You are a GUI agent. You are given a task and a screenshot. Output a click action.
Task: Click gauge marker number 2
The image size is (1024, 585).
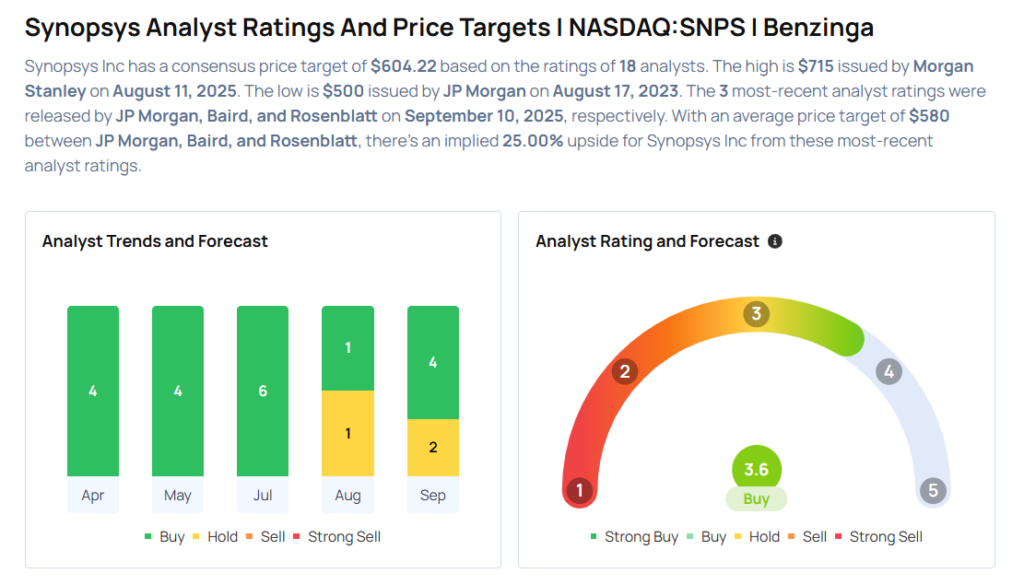625,372
